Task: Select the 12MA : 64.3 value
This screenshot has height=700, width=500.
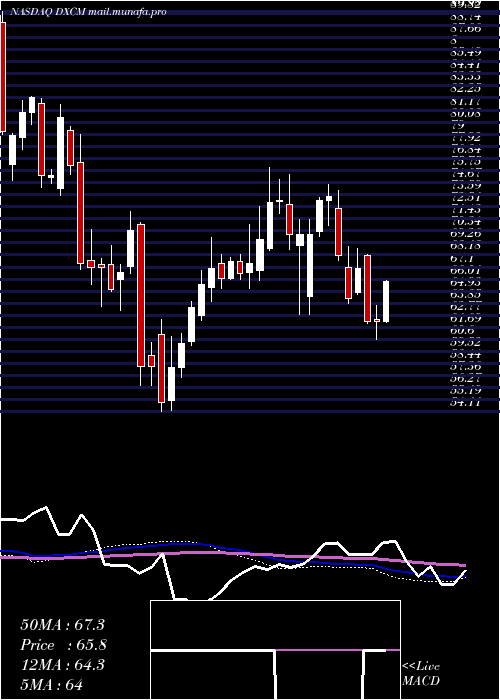Action: (62, 665)
